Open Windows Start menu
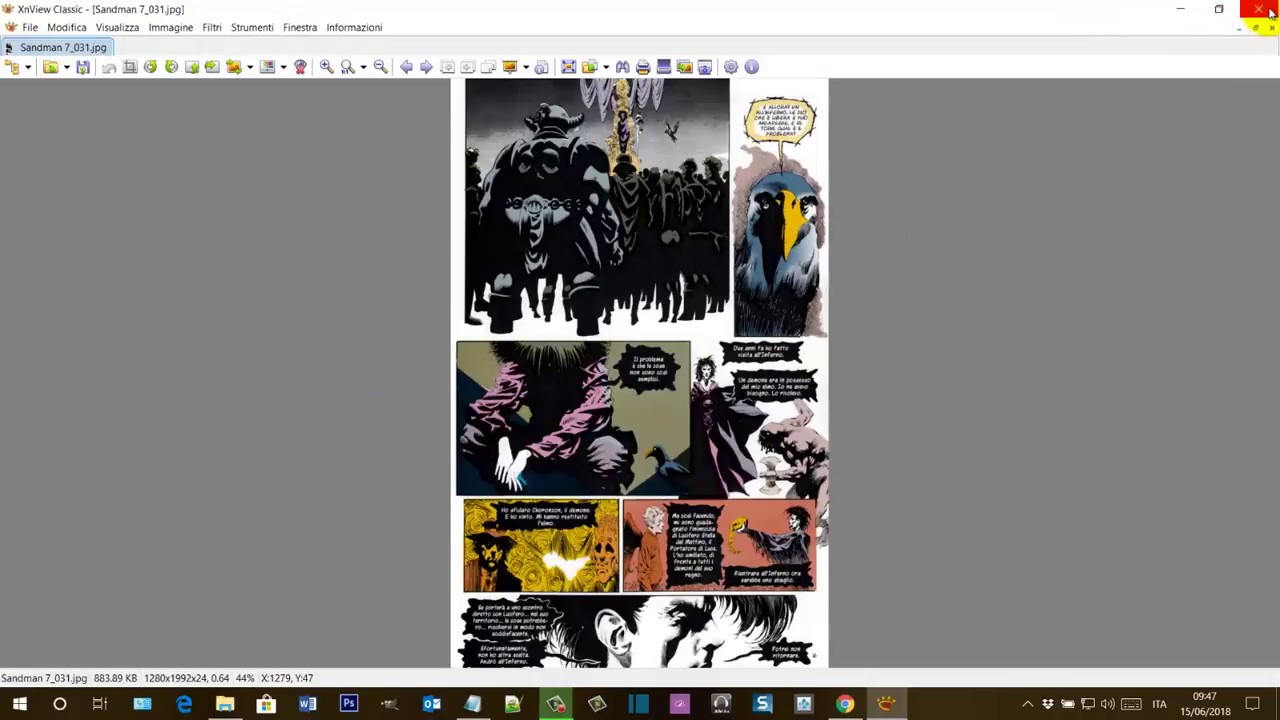 (19, 704)
